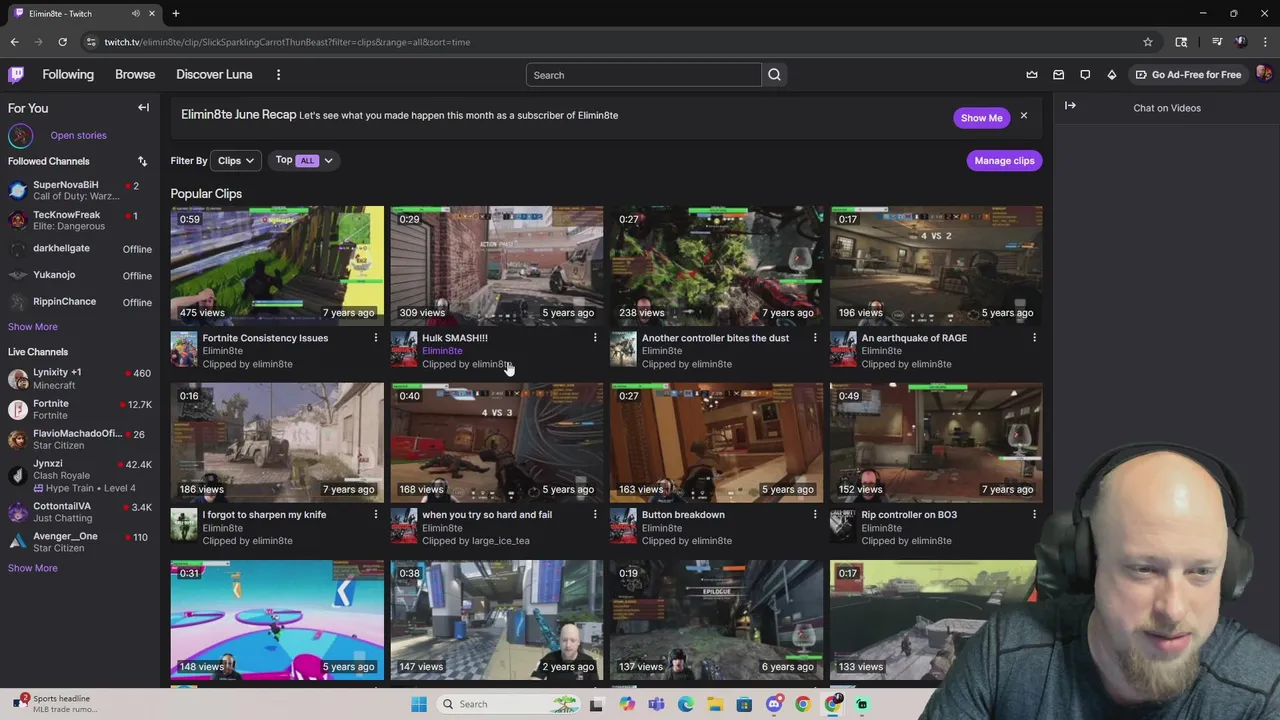
Task: Open the Twitch user avatar menu
Action: [1264, 74]
